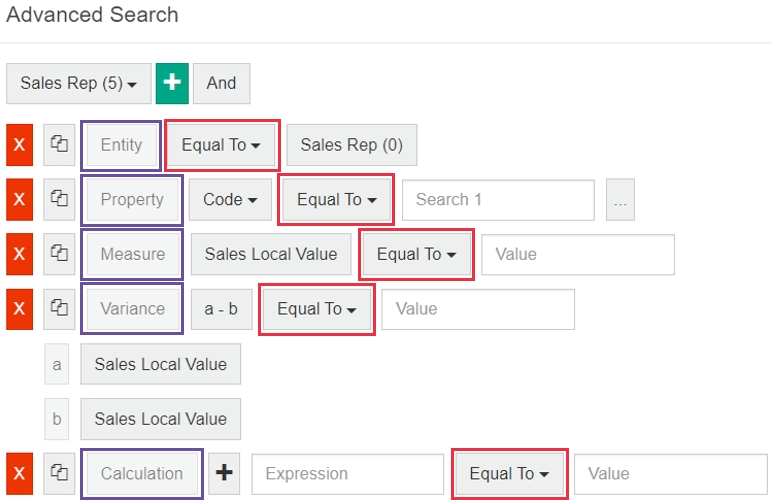Expand the Code property dropdown
772x500 pixels.
point(229,200)
